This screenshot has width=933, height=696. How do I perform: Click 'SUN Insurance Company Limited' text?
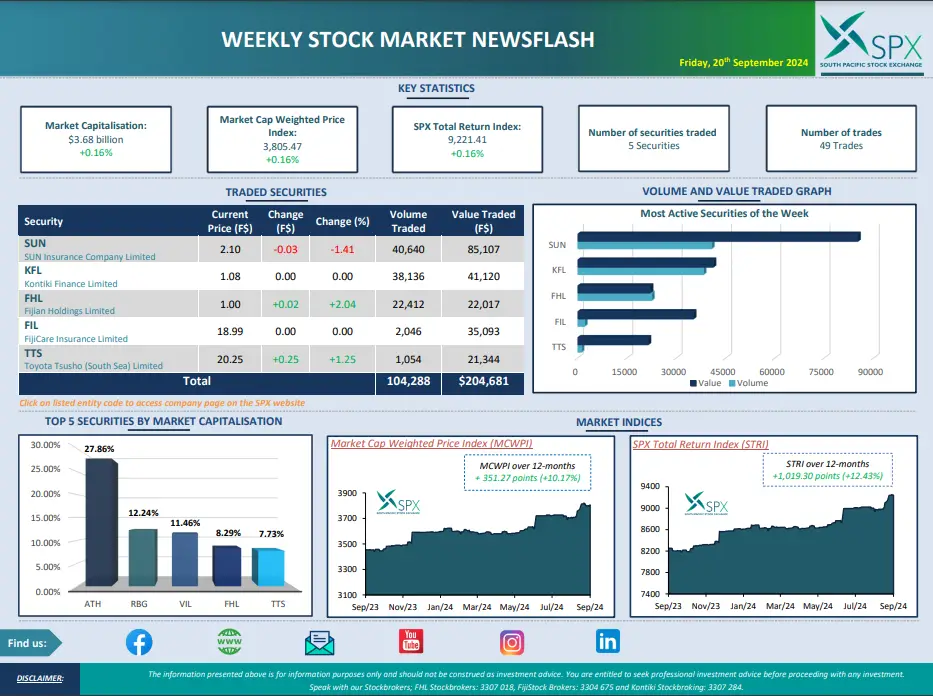tap(90, 256)
